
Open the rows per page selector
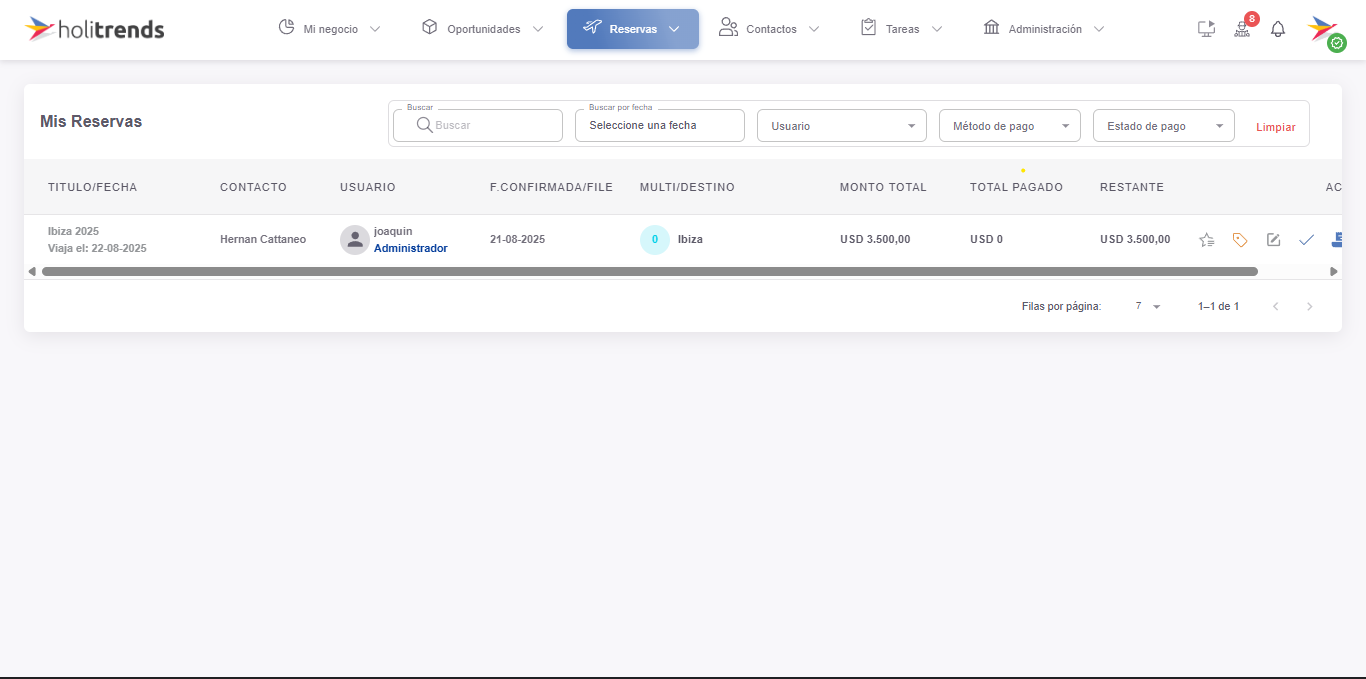point(1148,306)
